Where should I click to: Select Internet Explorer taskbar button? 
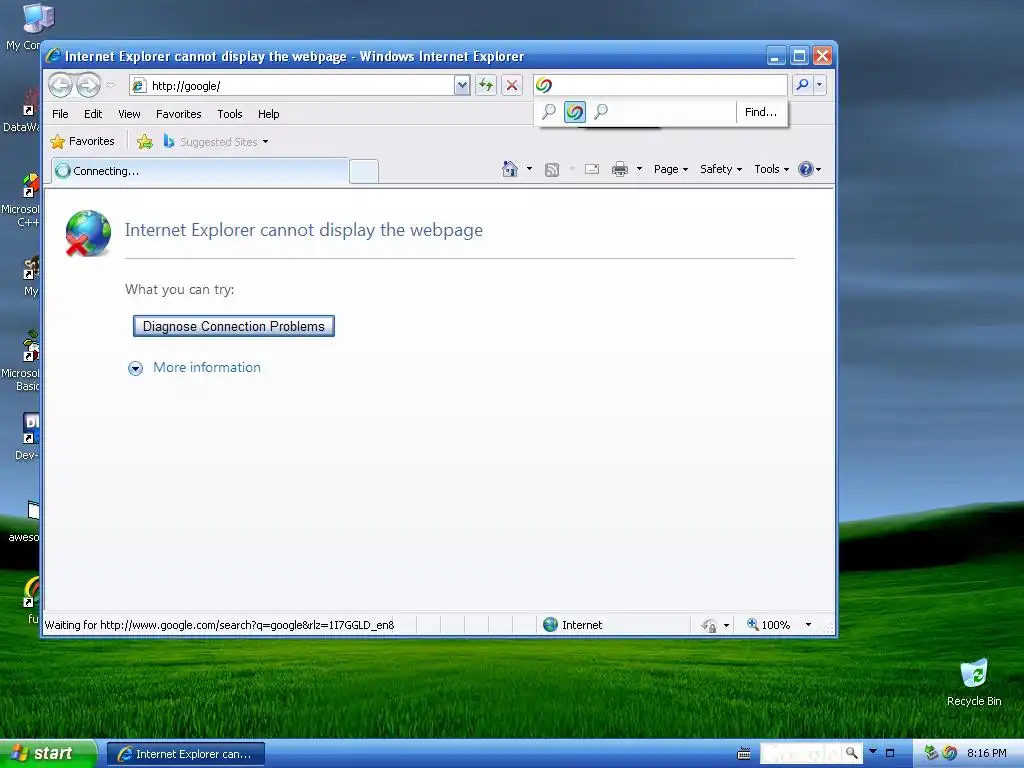[x=185, y=754]
